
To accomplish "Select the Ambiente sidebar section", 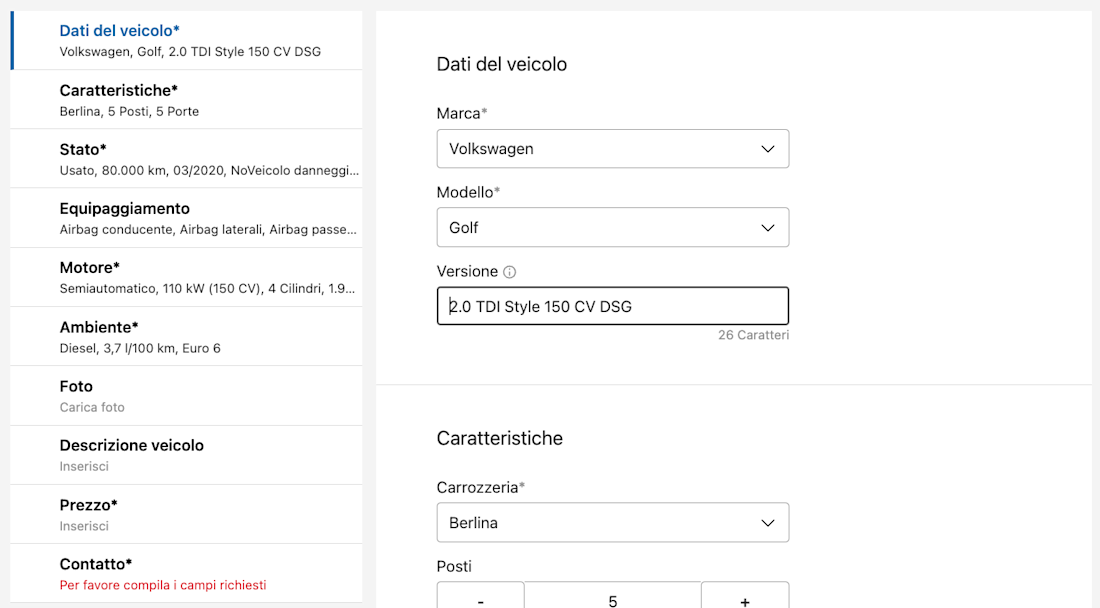I will pyautogui.click(x=187, y=336).
